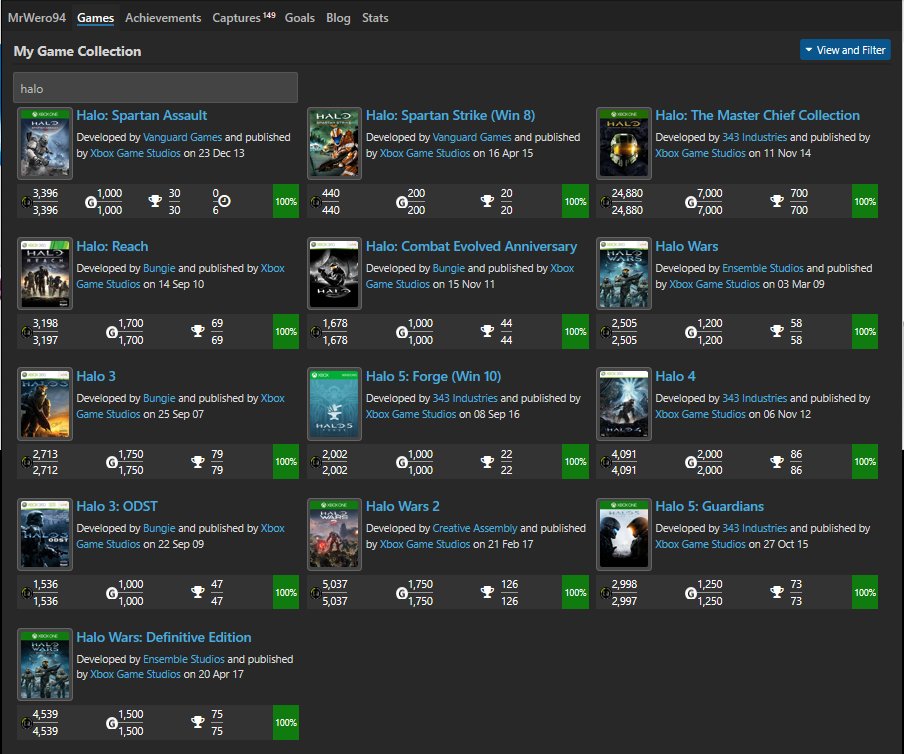Click Halo: Reach trophy icon
The image size is (904, 754).
click(198, 331)
